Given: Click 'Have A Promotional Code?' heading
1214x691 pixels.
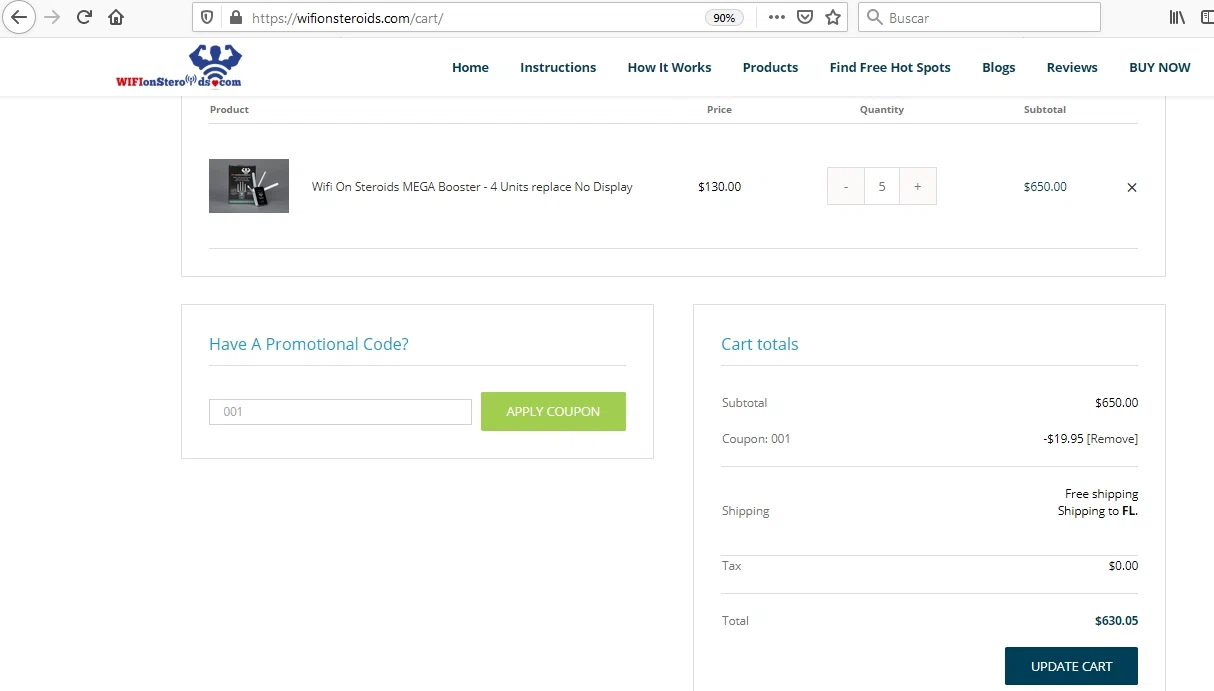Looking at the screenshot, I should pos(309,344).
